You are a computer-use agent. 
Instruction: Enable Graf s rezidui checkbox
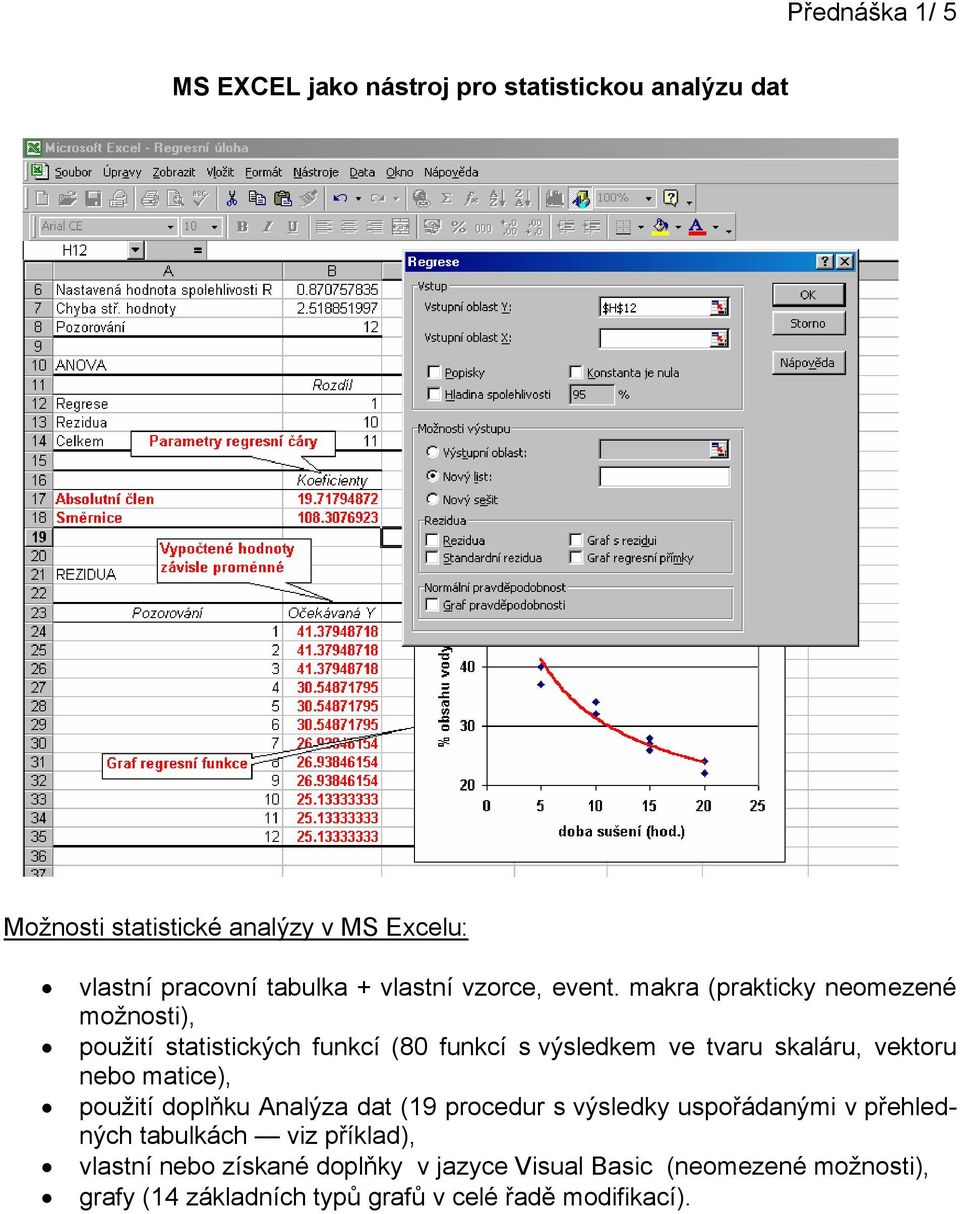coord(576,540)
